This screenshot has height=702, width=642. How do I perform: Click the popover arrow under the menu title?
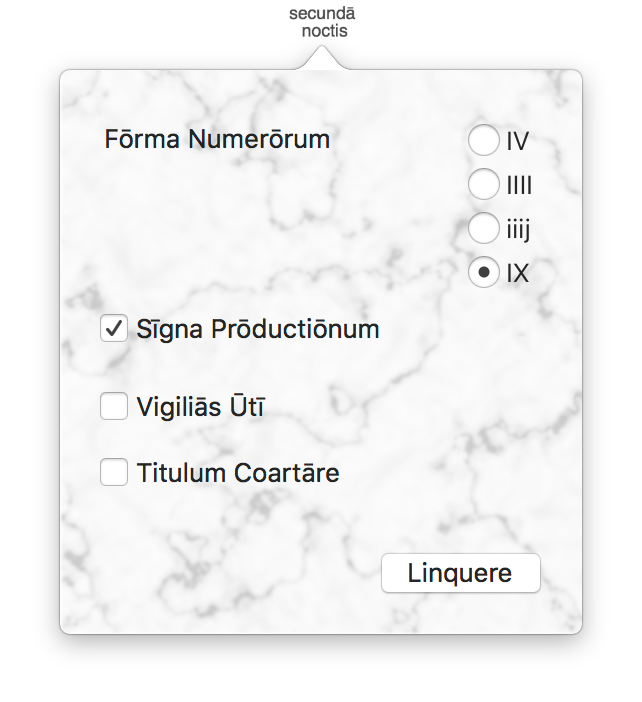(321, 58)
